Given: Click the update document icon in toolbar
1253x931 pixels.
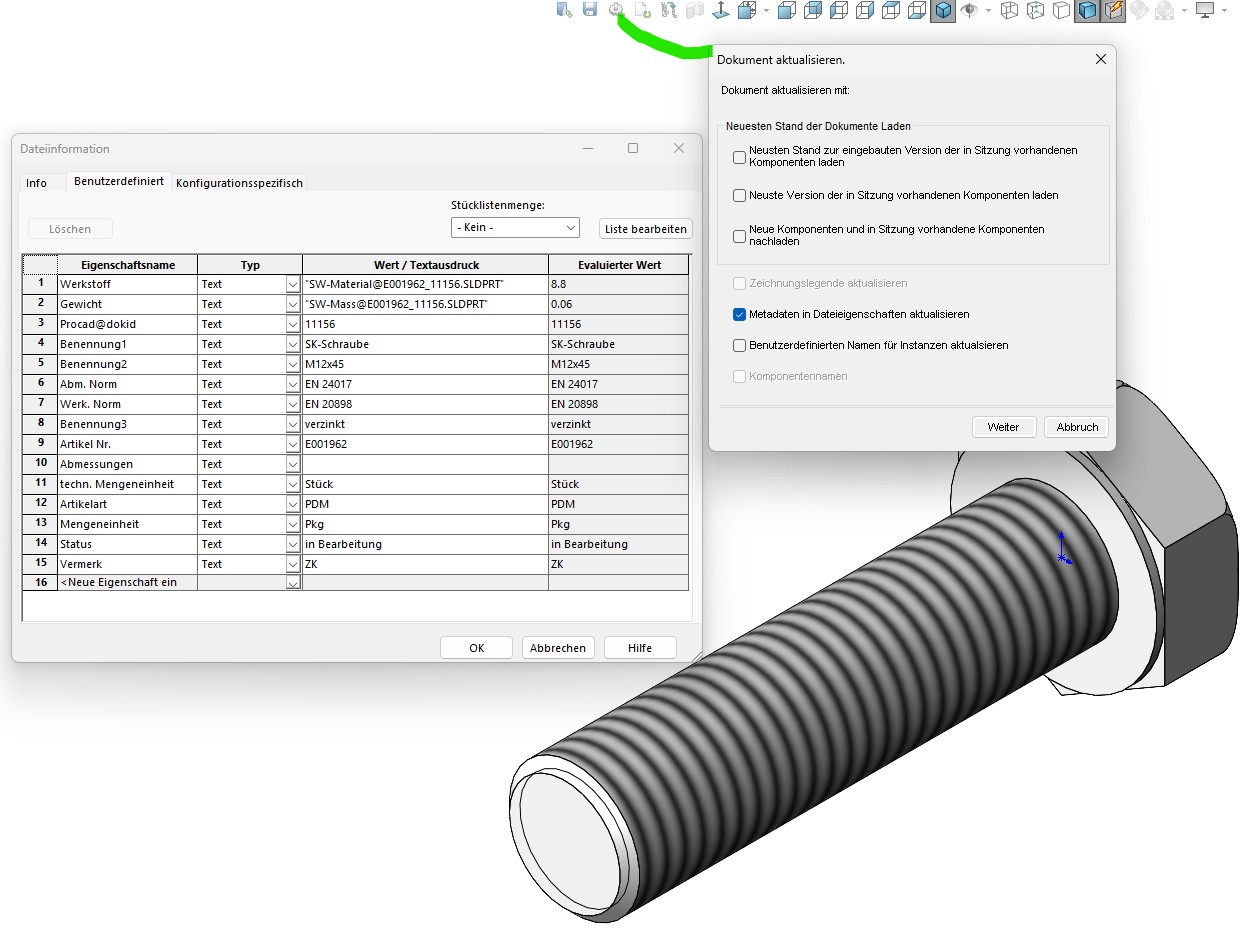Looking at the screenshot, I should [x=617, y=10].
